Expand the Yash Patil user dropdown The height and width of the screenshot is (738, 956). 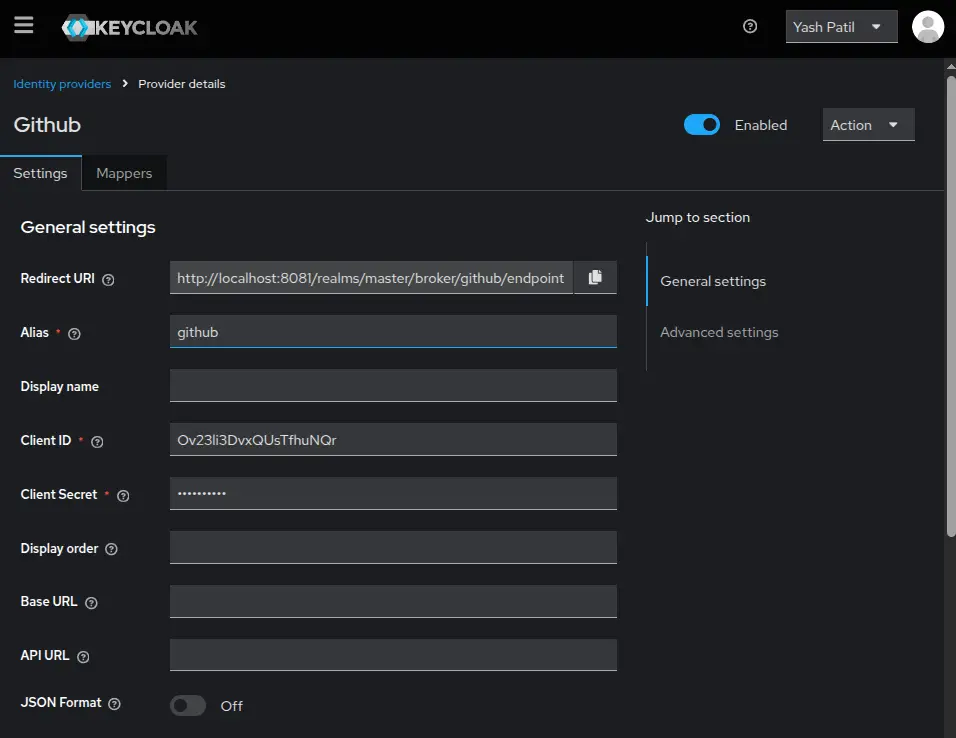click(x=840, y=26)
